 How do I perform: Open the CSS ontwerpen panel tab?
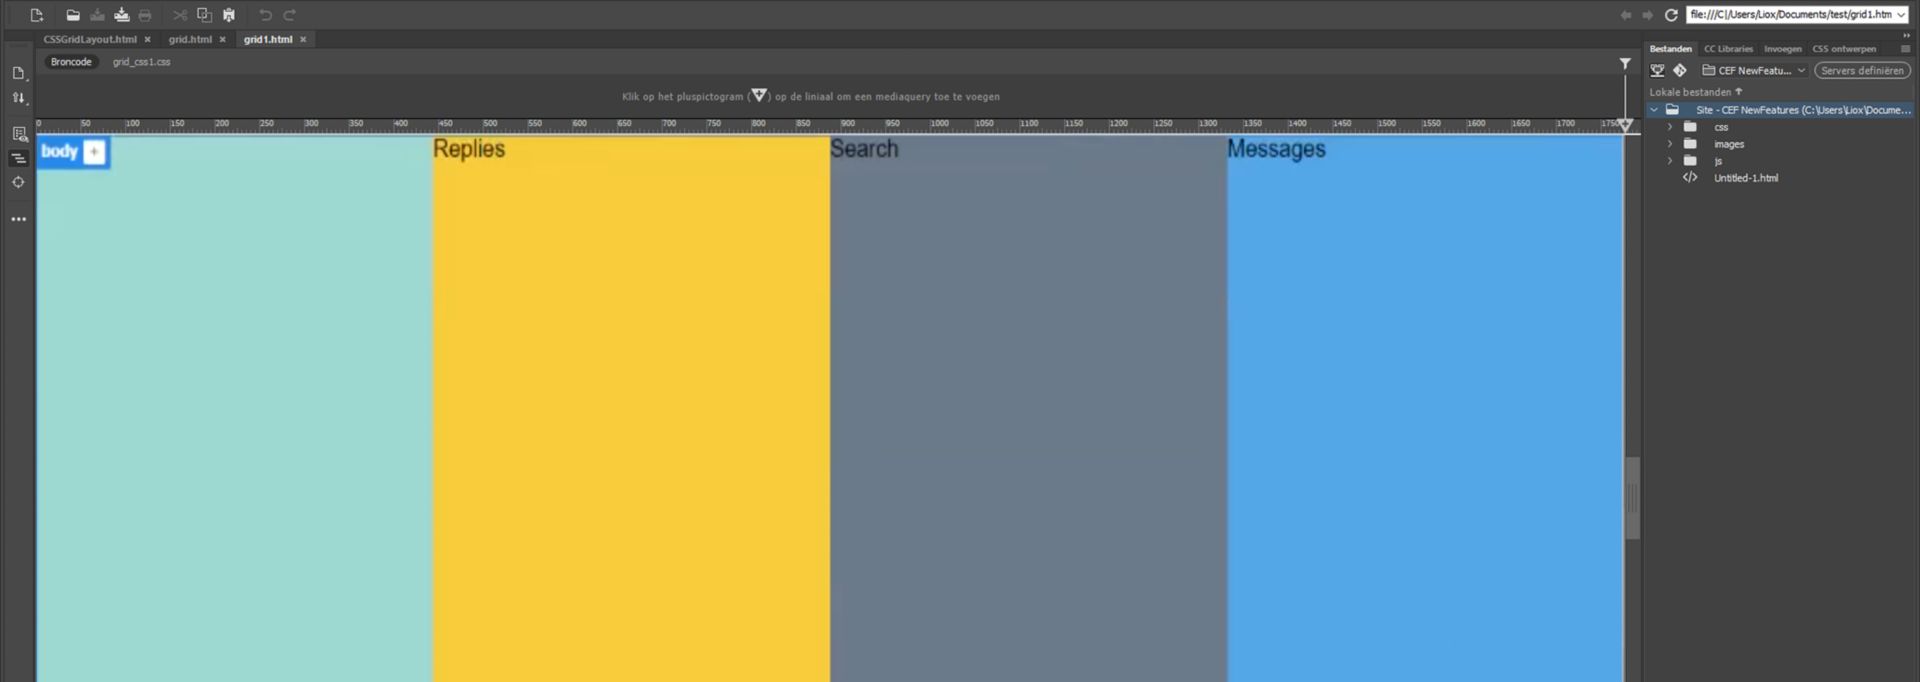[1844, 49]
